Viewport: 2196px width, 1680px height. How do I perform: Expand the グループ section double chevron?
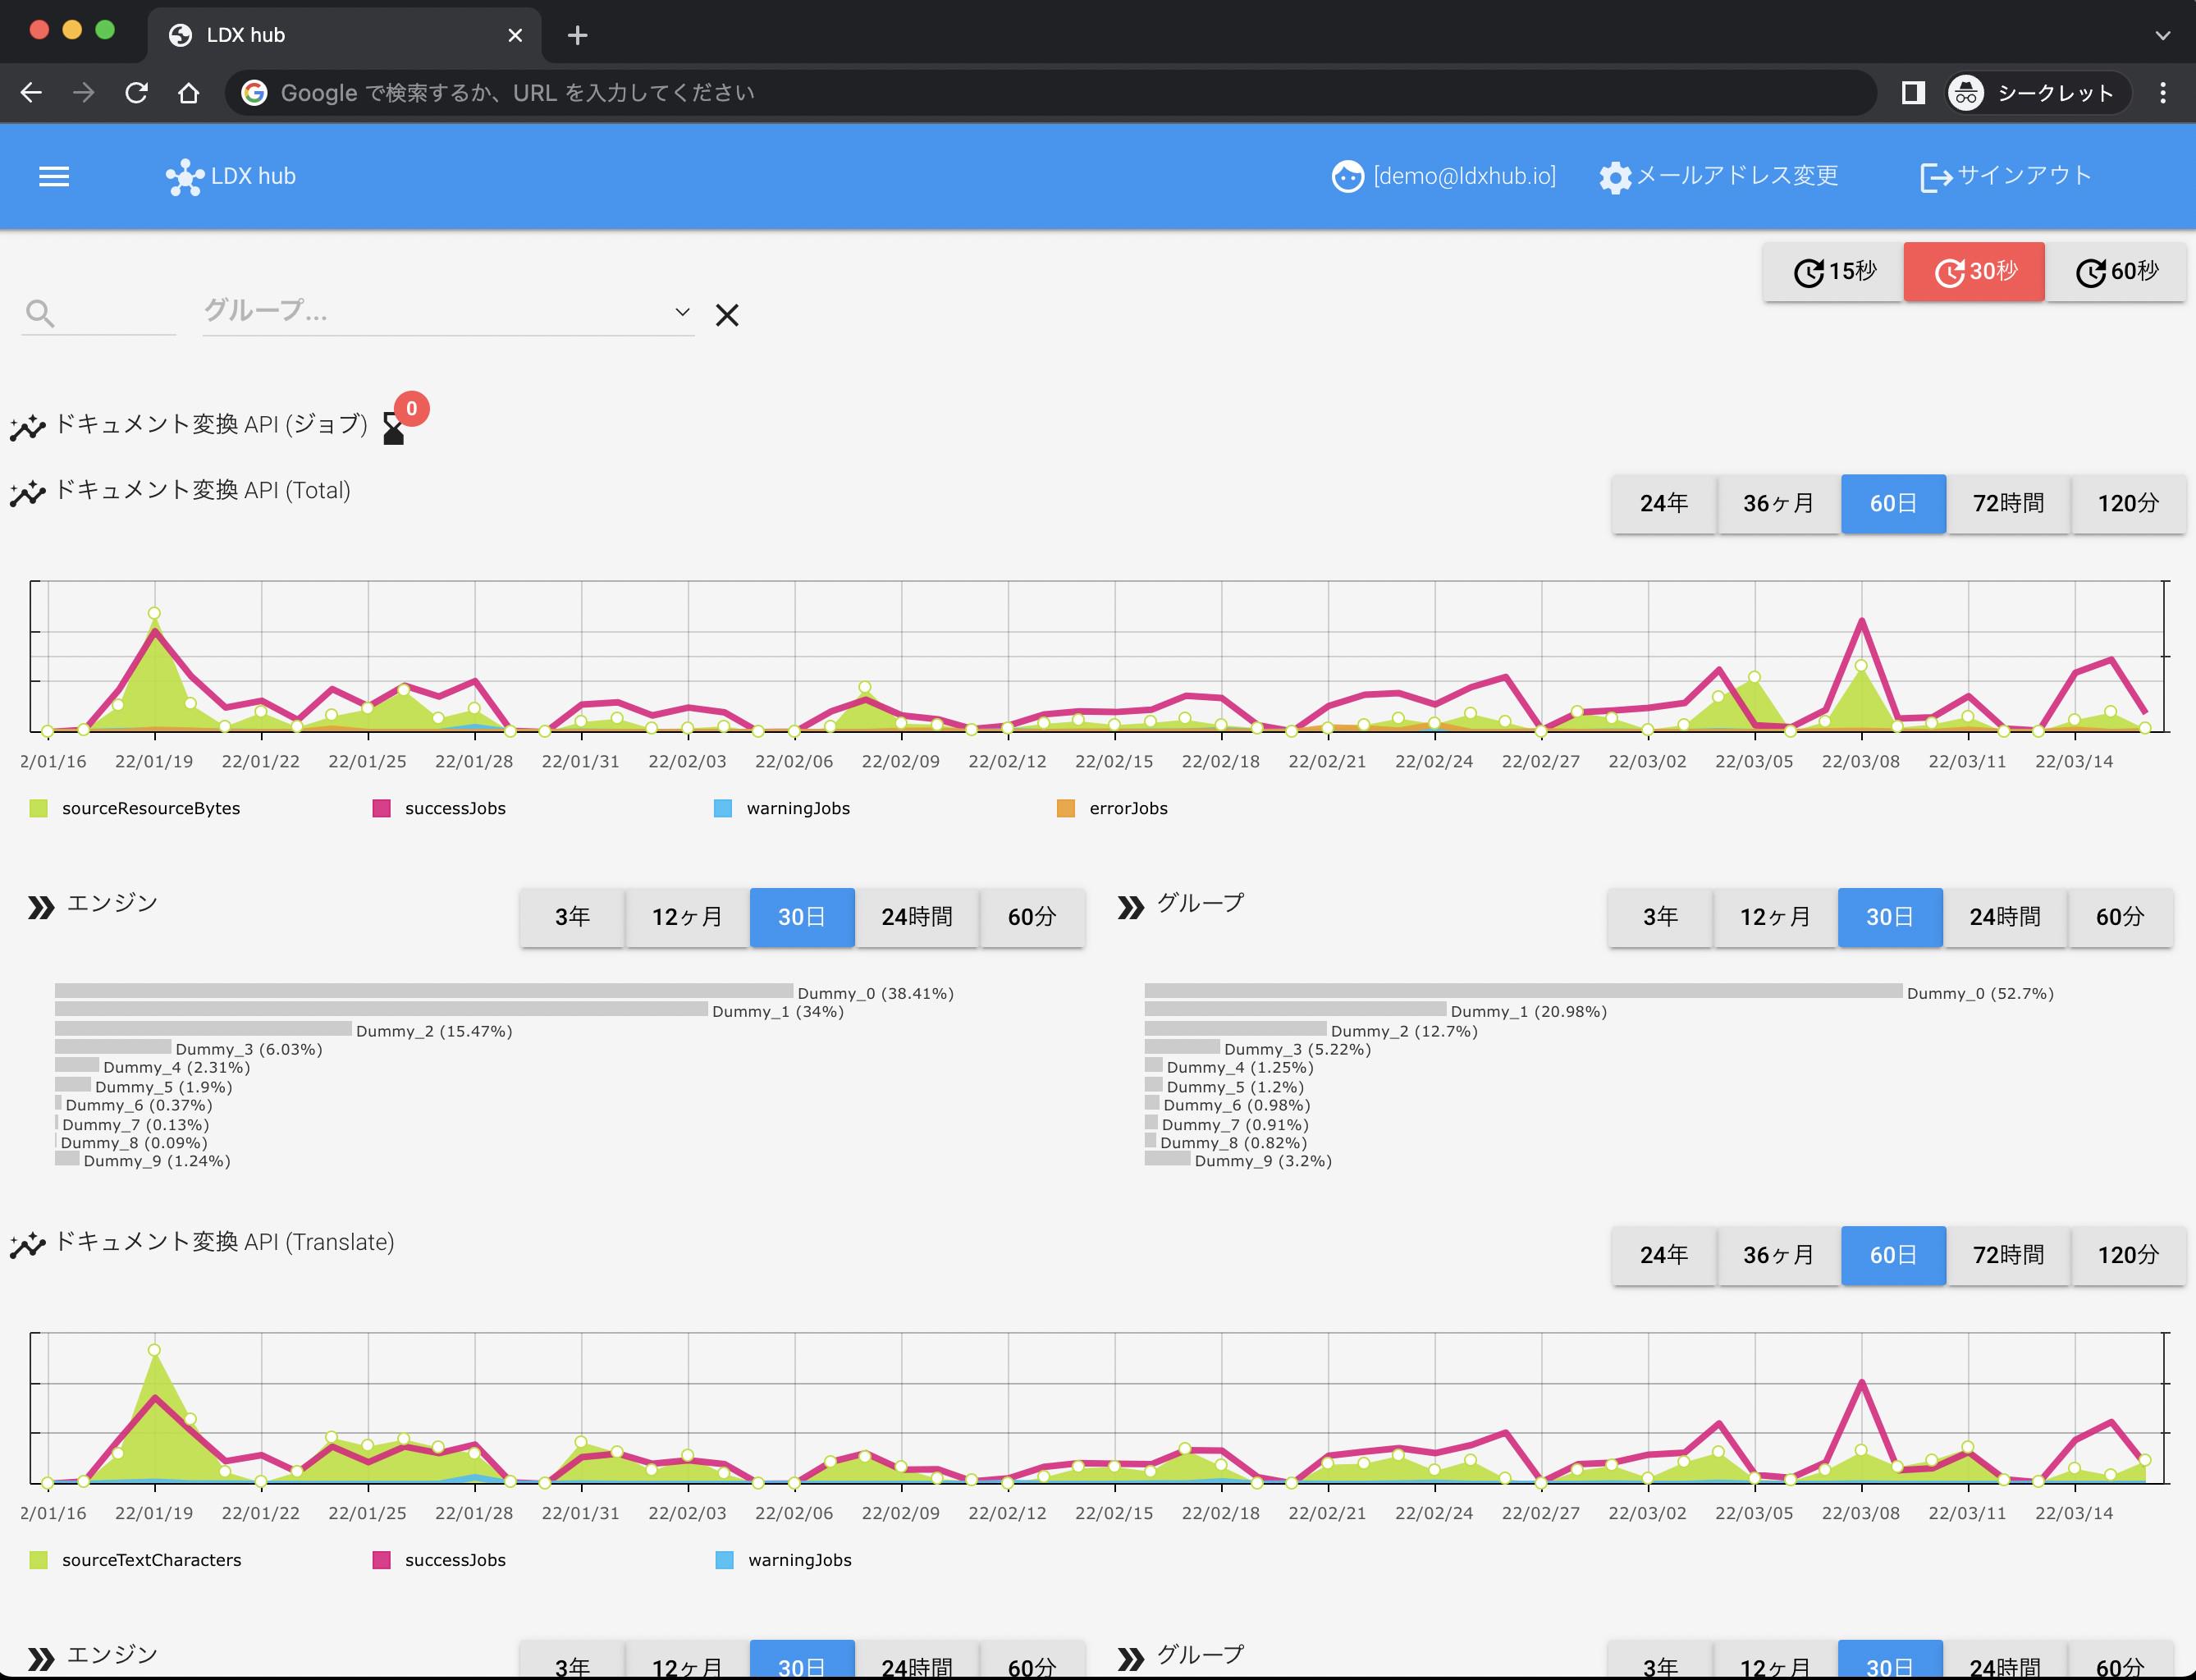pyautogui.click(x=1130, y=907)
